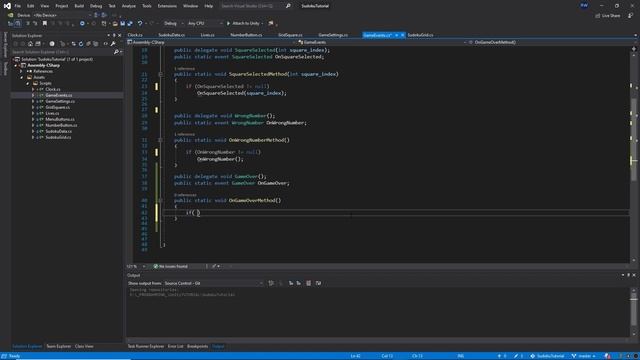Click the Solution Explorer properties wrench icon
640x360 pixels.
[x=113, y=44]
